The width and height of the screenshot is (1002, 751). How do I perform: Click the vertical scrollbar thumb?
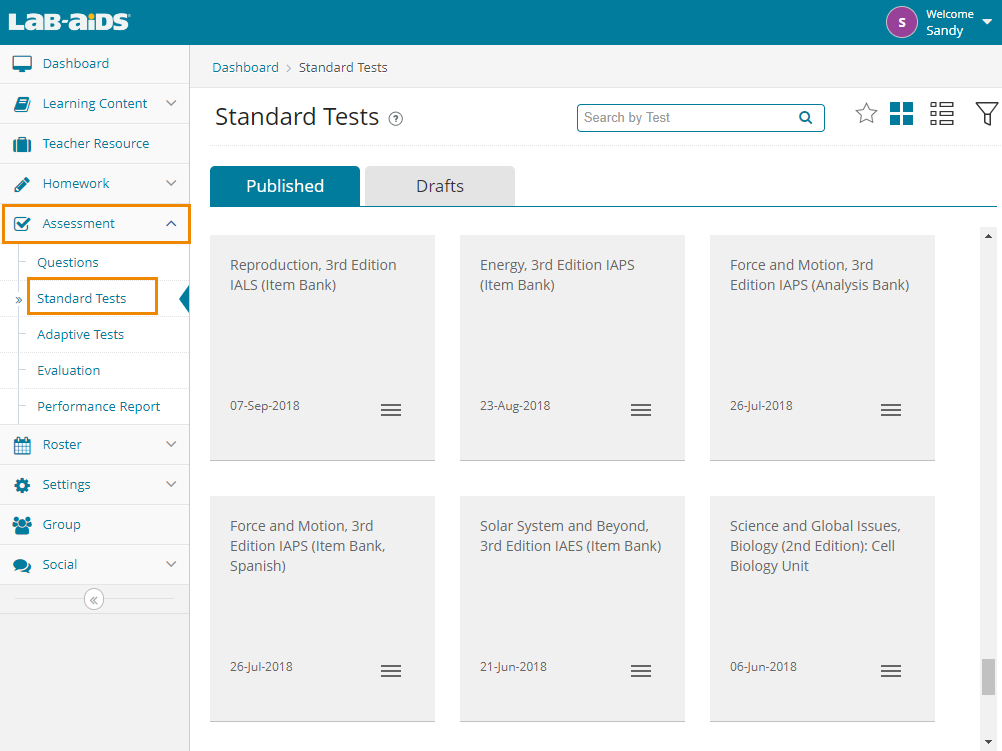(988, 676)
